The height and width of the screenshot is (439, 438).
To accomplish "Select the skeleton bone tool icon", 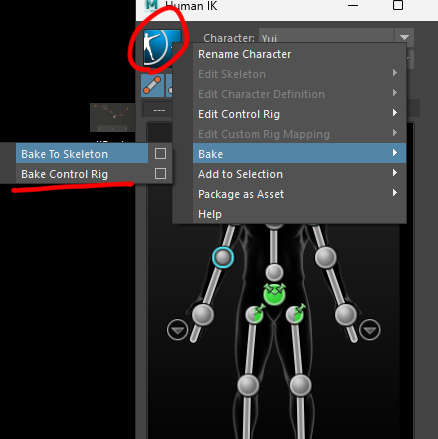I will click(152, 85).
